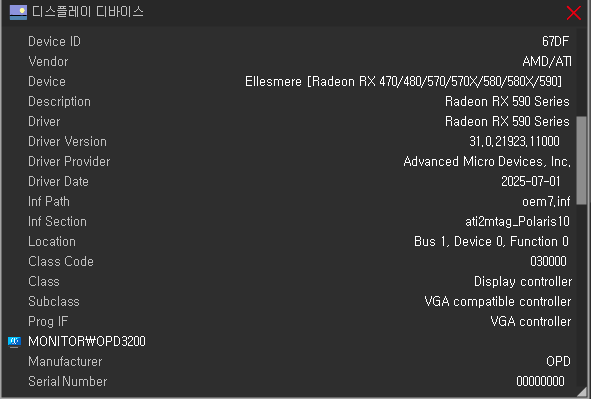Select the Driver Version value 31.0.21923.11000
This screenshot has height=399, width=591.
pyautogui.click(x=514, y=141)
